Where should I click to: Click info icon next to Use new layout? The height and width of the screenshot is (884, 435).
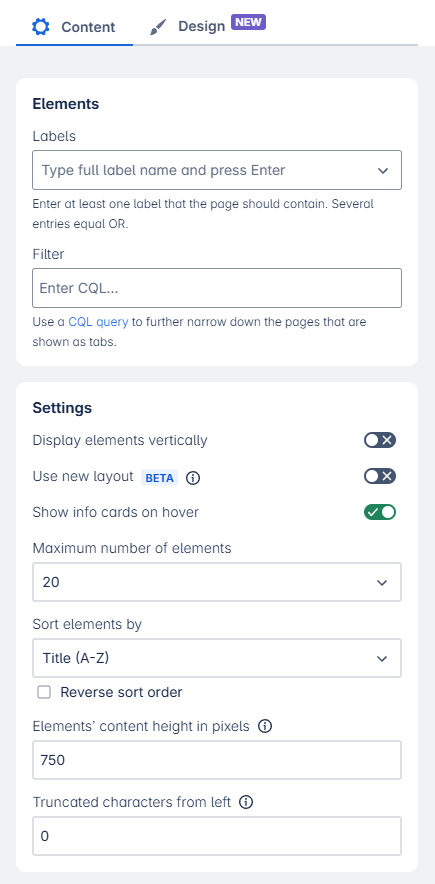pyautogui.click(x=193, y=478)
